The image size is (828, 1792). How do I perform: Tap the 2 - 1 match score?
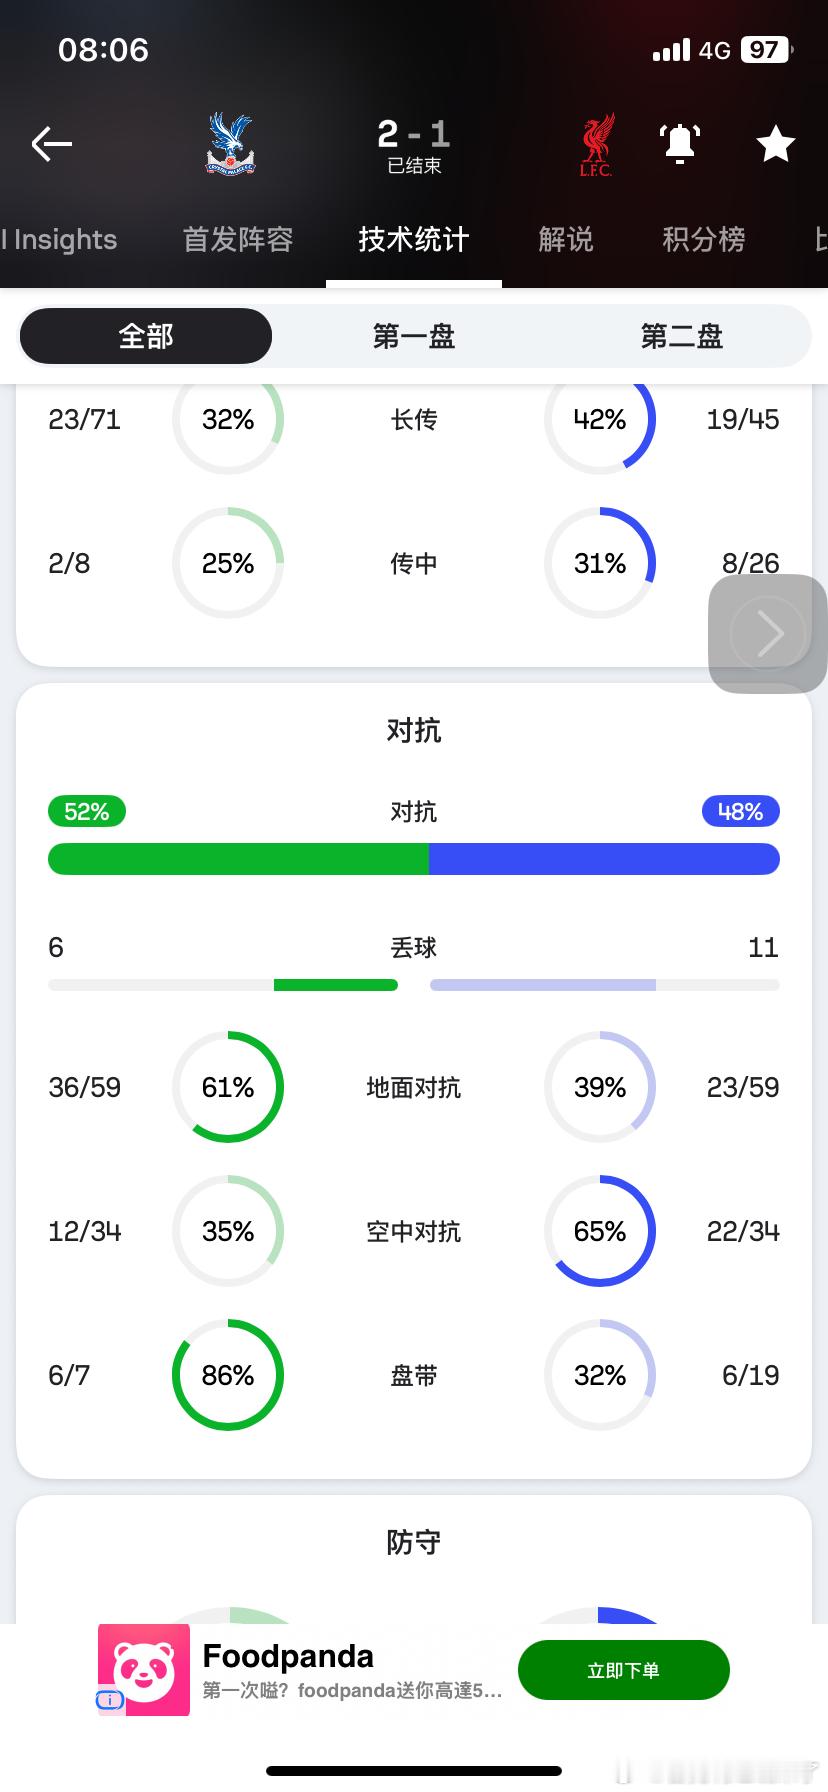414,134
